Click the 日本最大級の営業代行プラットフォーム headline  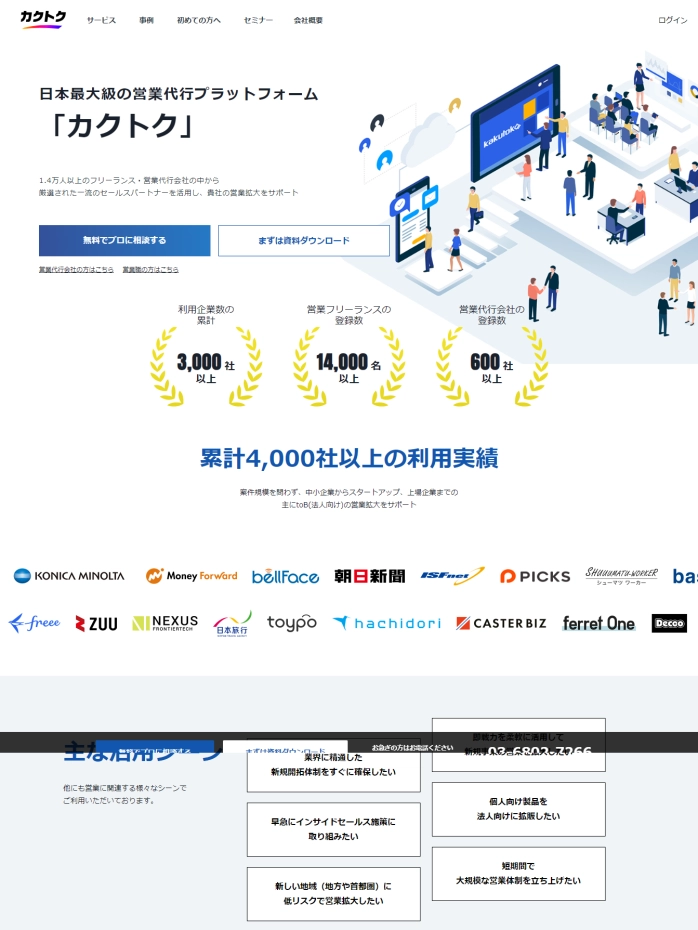[x=179, y=94]
